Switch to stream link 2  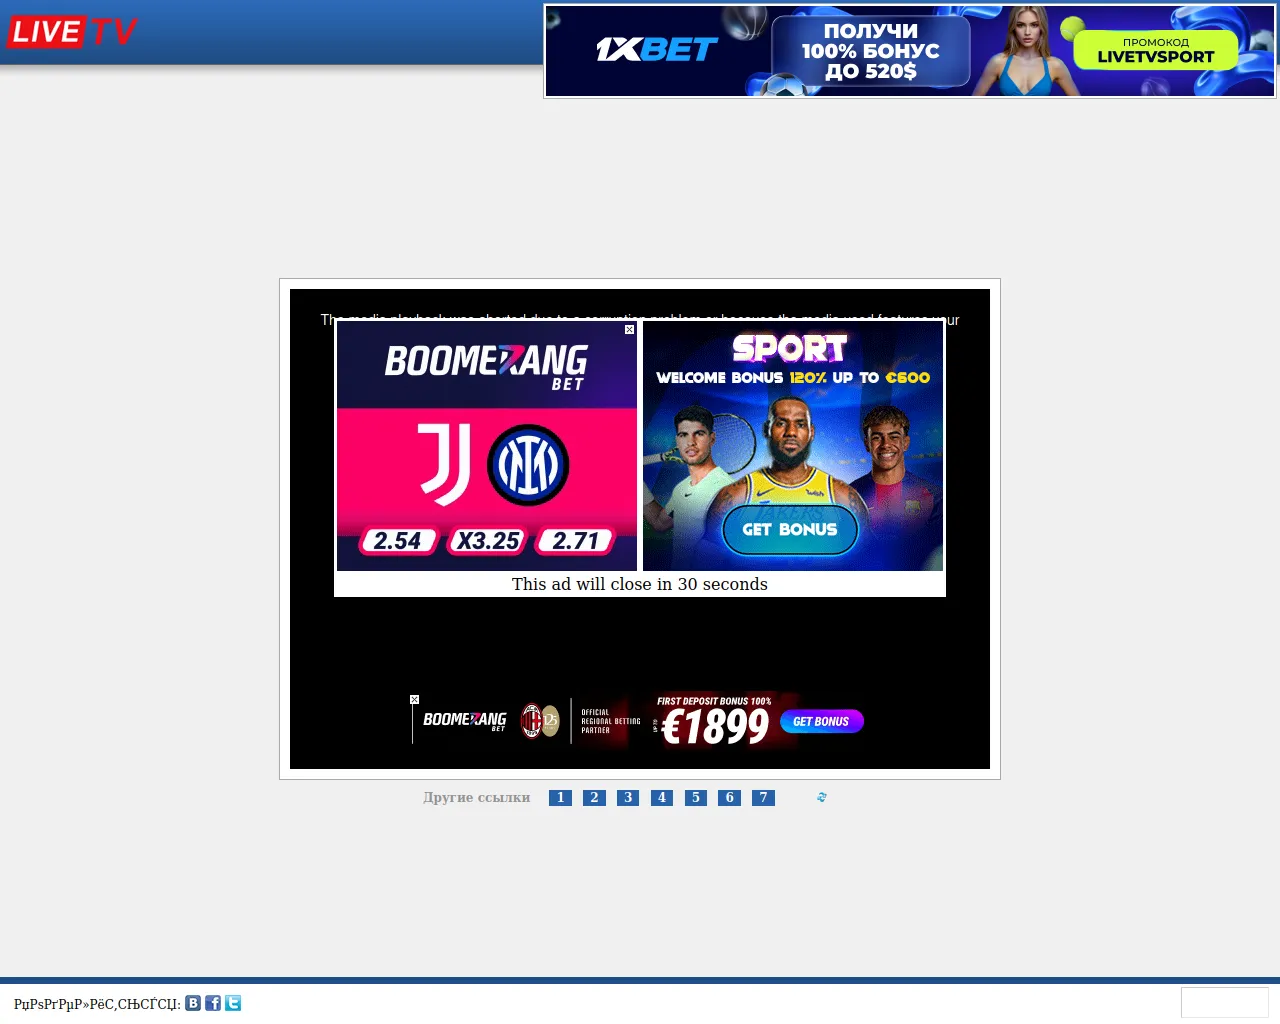point(594,798)
